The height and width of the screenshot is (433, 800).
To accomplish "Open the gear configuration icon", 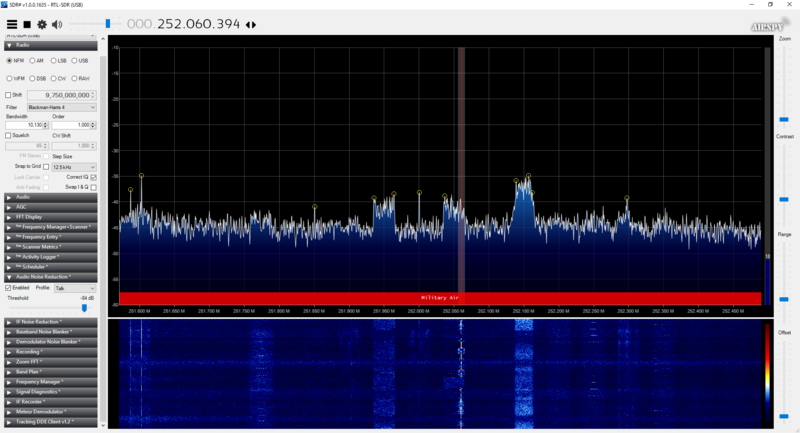I will pyautogui.click(x=41, y=23).
